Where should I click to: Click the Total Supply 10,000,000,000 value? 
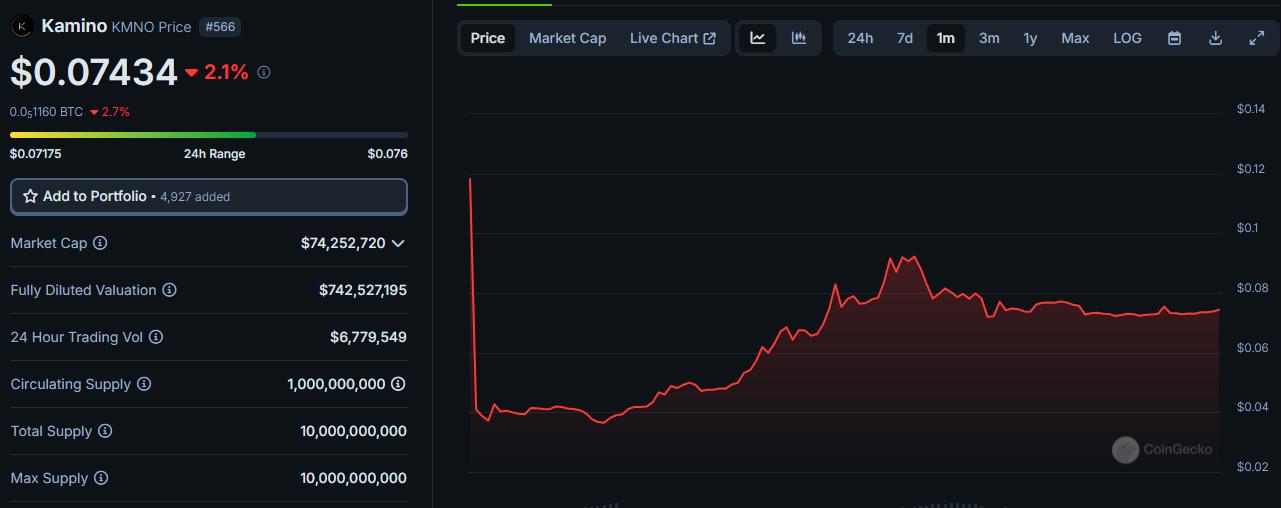click(353, 431)
